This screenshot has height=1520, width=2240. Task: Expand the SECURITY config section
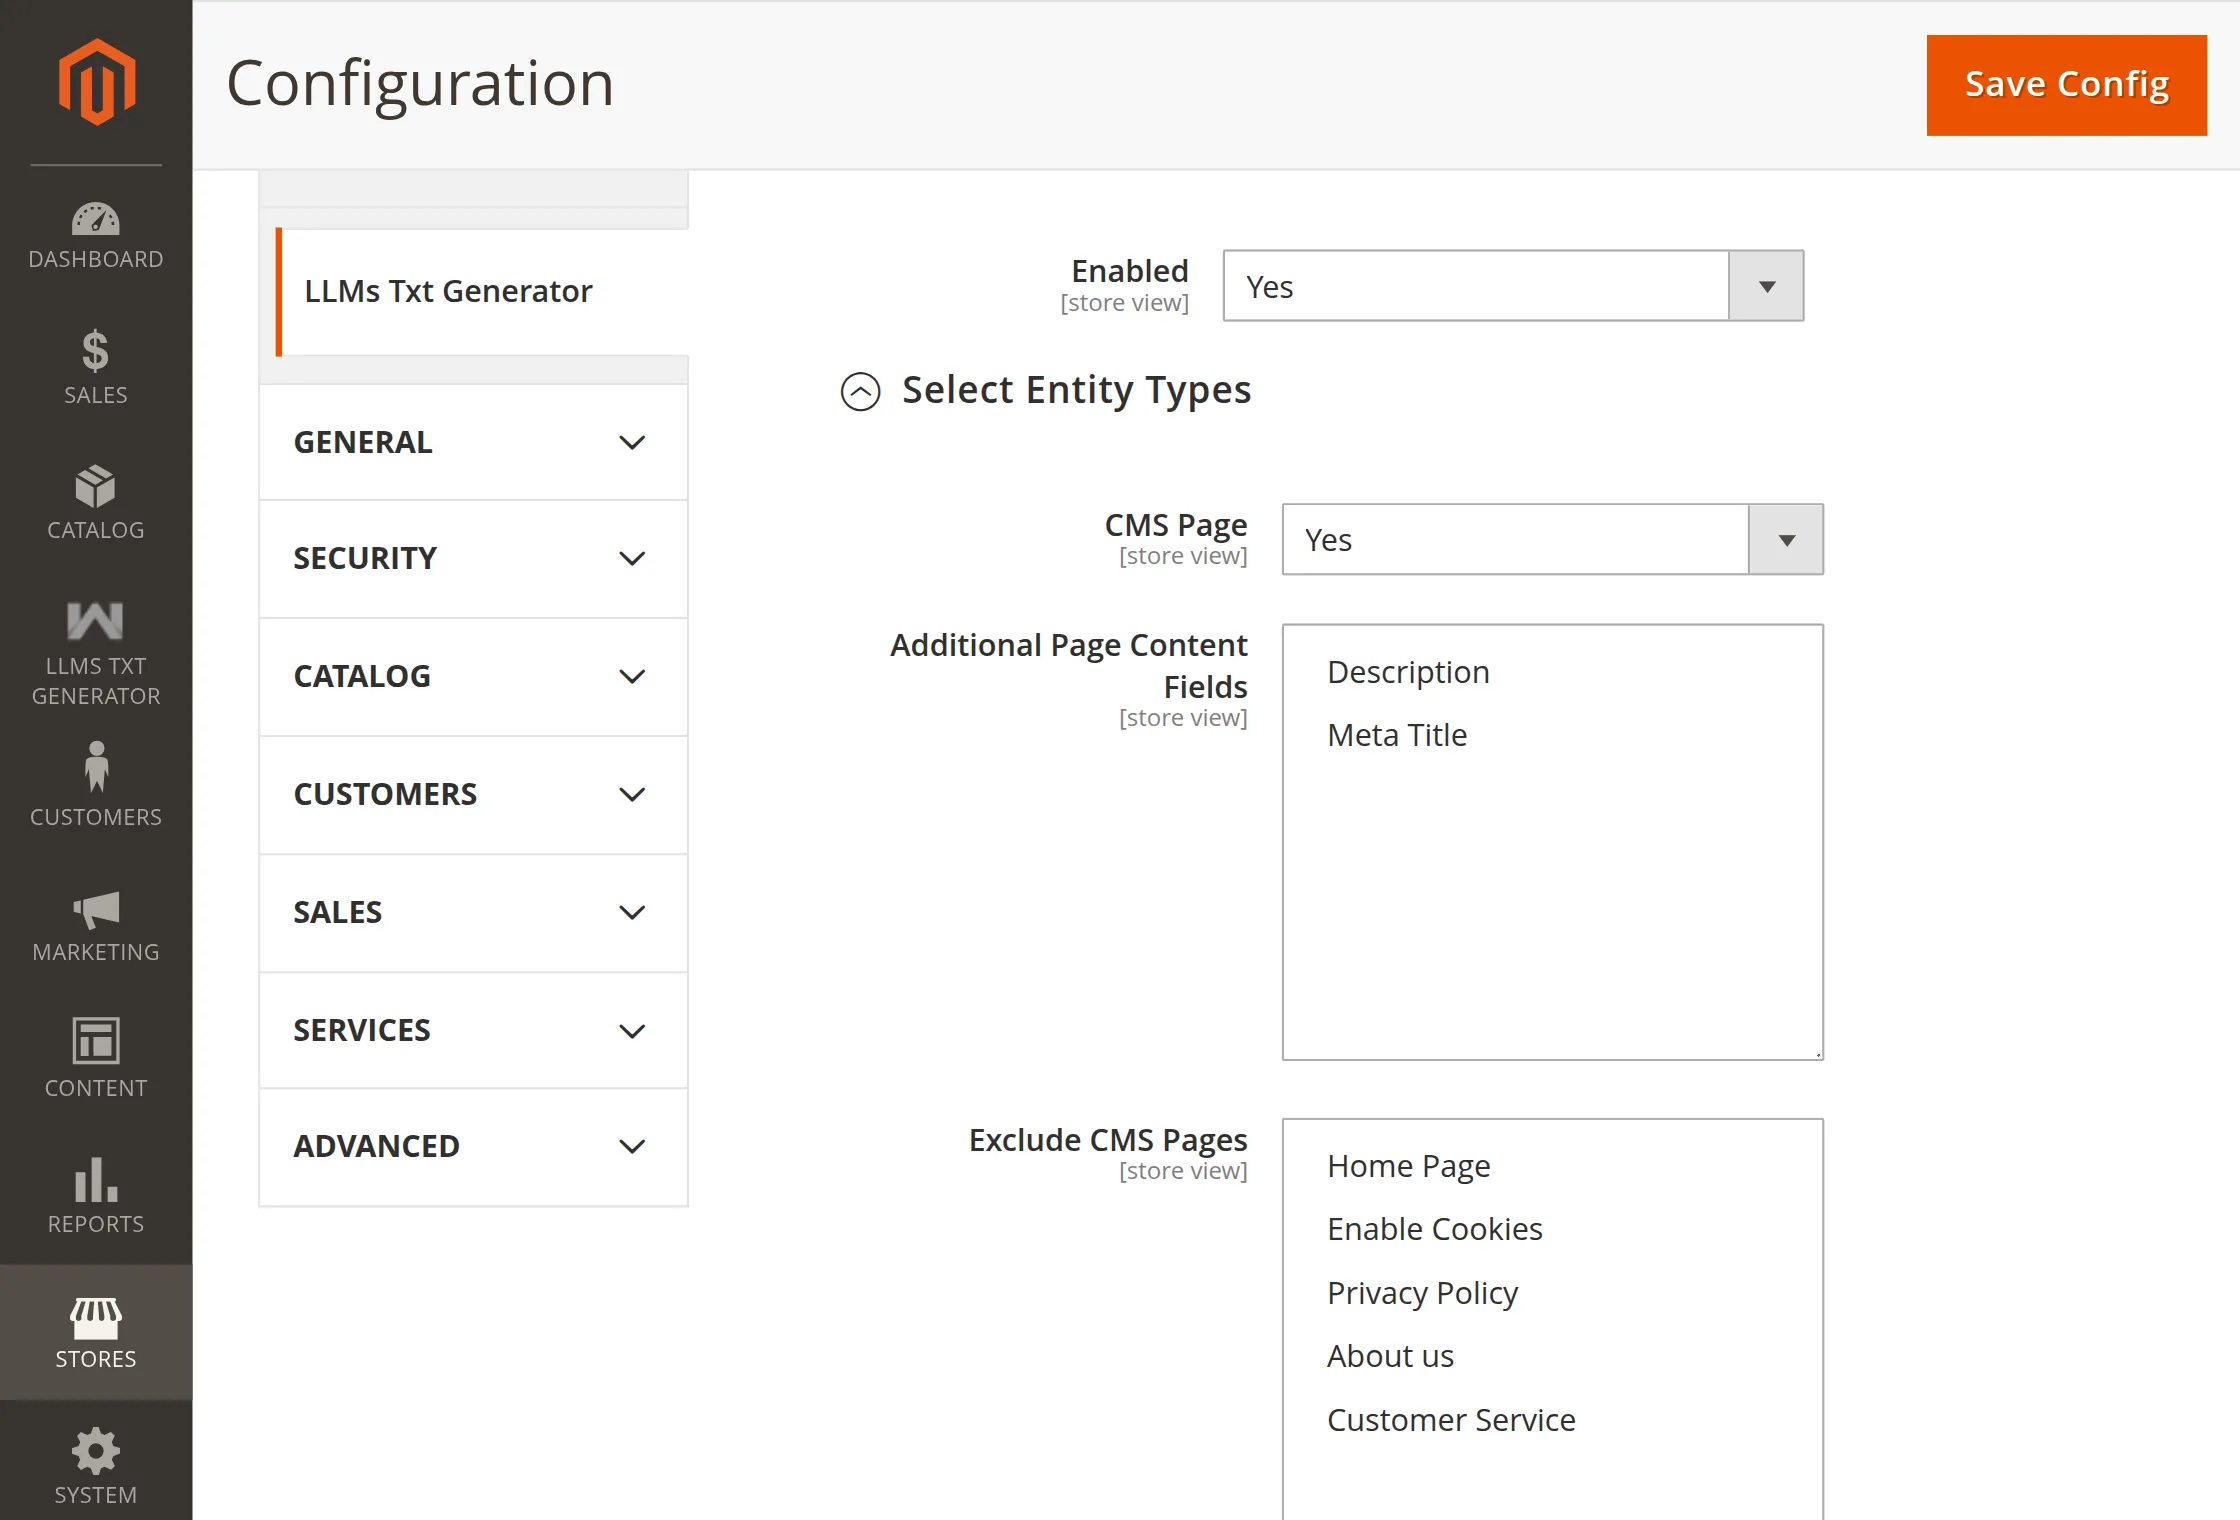click(473, 558)
